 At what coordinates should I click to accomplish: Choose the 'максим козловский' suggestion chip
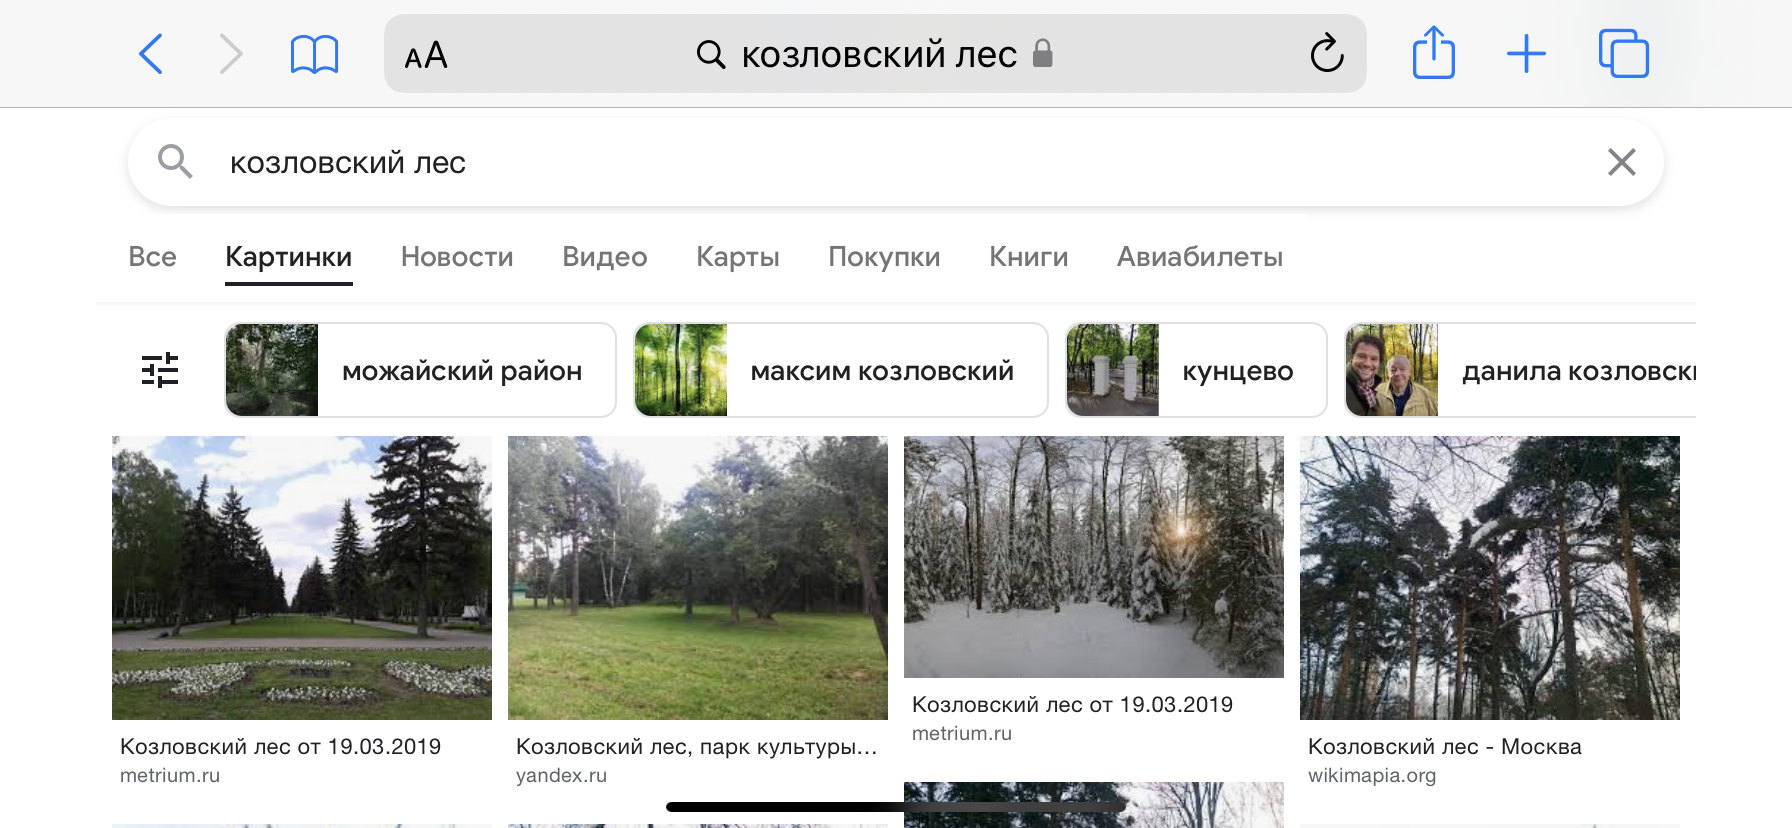[841, 370]
